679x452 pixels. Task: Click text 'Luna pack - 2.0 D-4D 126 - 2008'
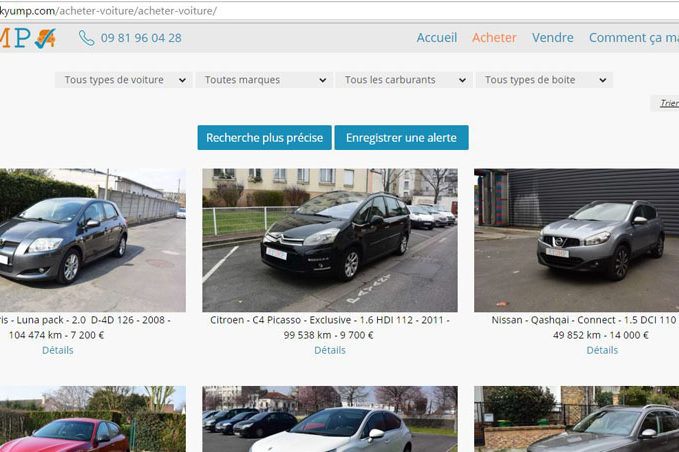point(91,320)
